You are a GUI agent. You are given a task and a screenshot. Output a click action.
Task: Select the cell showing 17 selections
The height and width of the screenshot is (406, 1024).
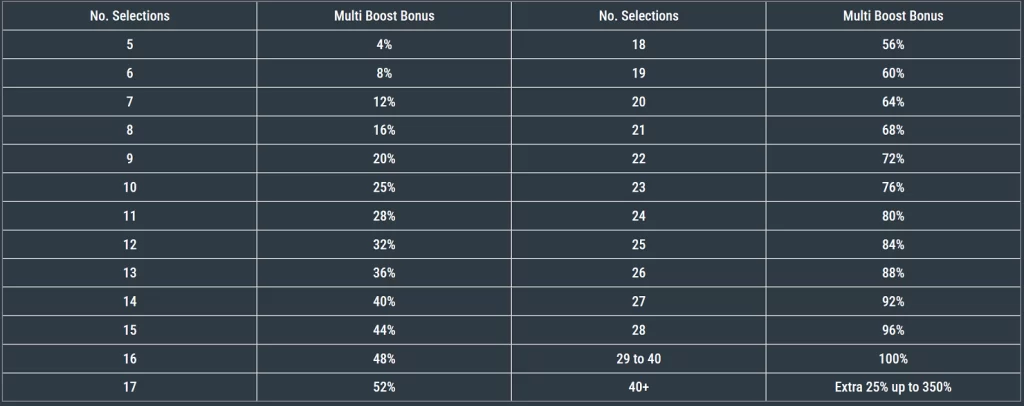[129, 387]
